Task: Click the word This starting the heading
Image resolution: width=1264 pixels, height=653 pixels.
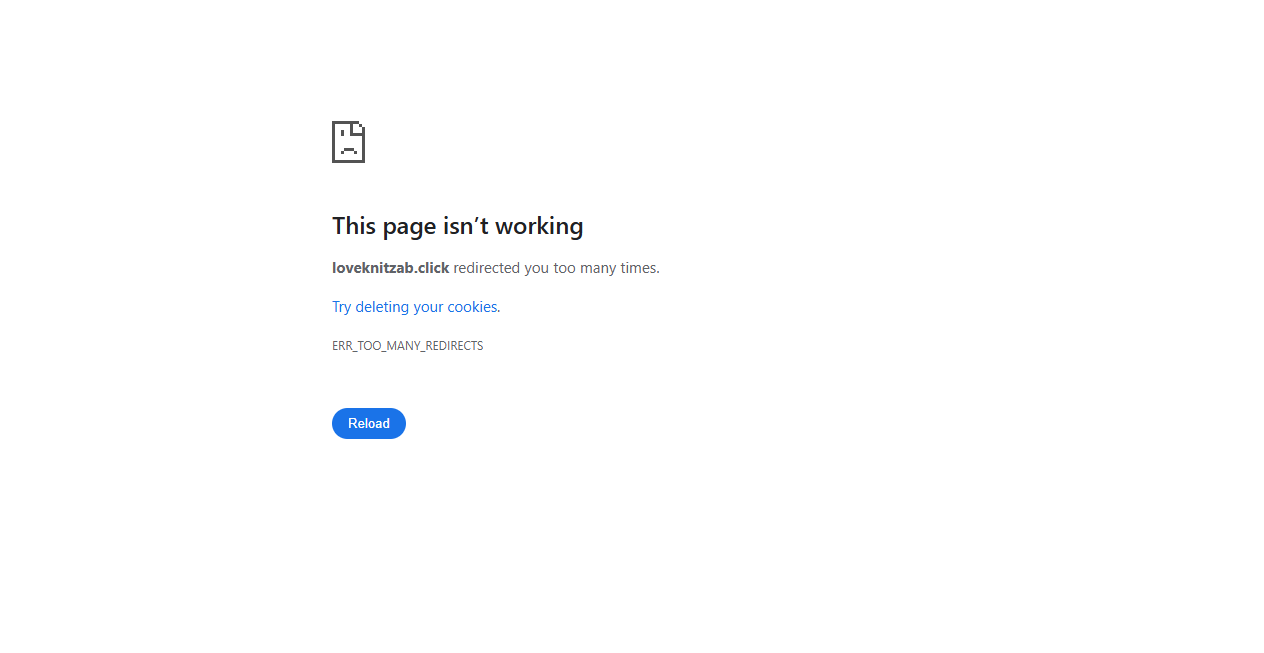Action: 354,226
